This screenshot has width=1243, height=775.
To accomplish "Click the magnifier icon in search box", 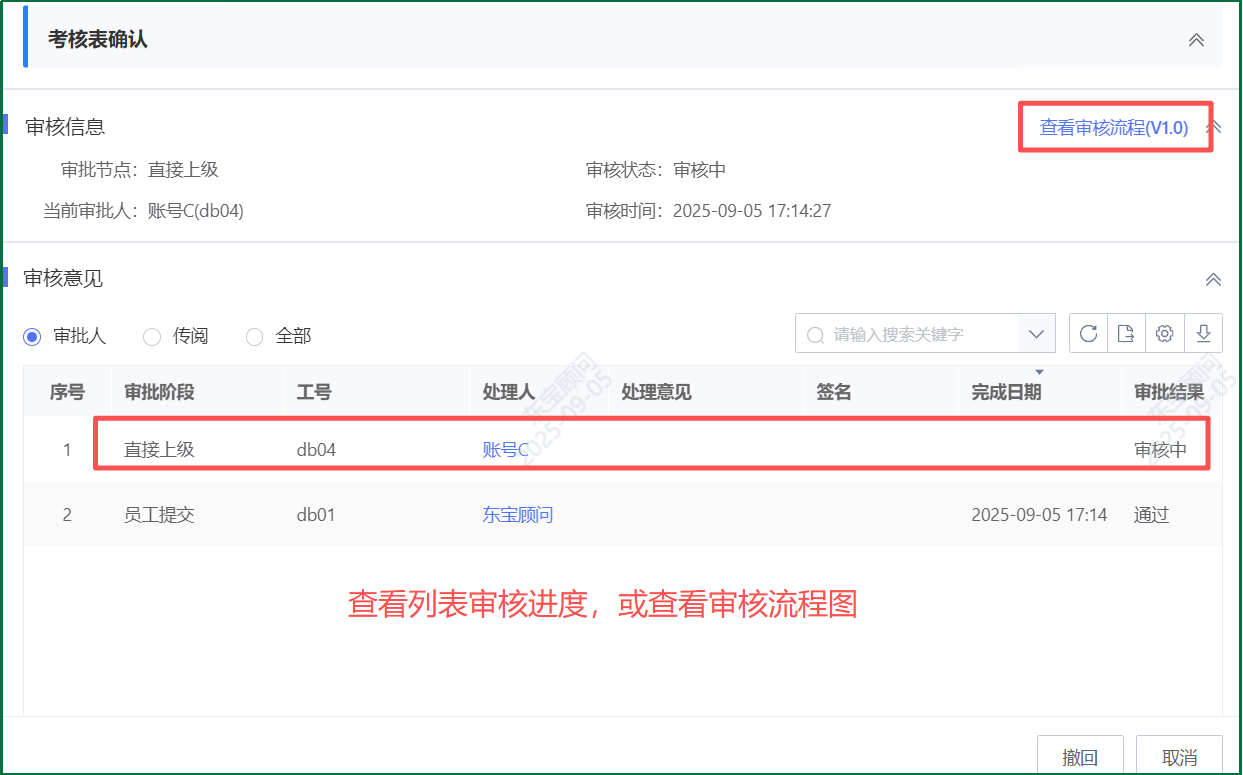I will pyautogui.click(x=816, y=335).
